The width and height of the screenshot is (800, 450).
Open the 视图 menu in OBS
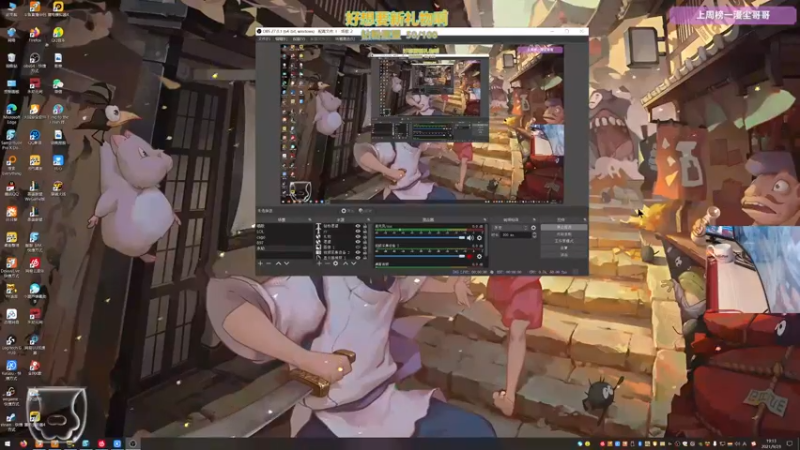(x=299, y=39)
